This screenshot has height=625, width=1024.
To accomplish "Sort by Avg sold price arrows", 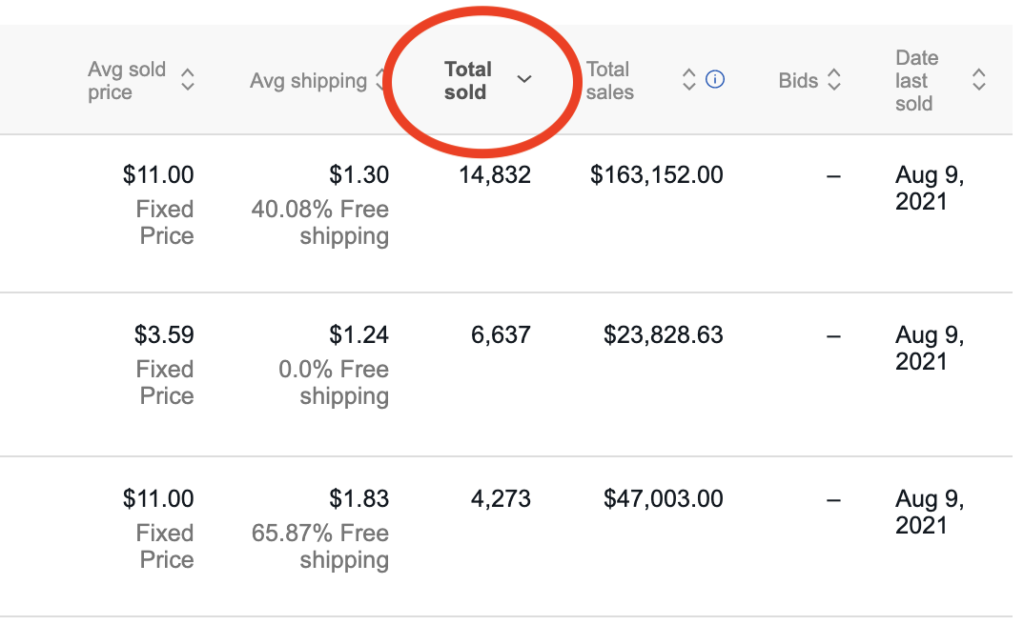I will 187,80.
